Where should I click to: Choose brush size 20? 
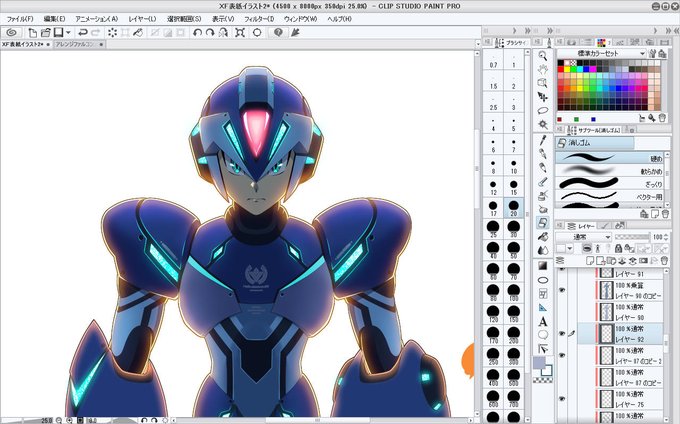pyautogui.click(x=513, y=209)
